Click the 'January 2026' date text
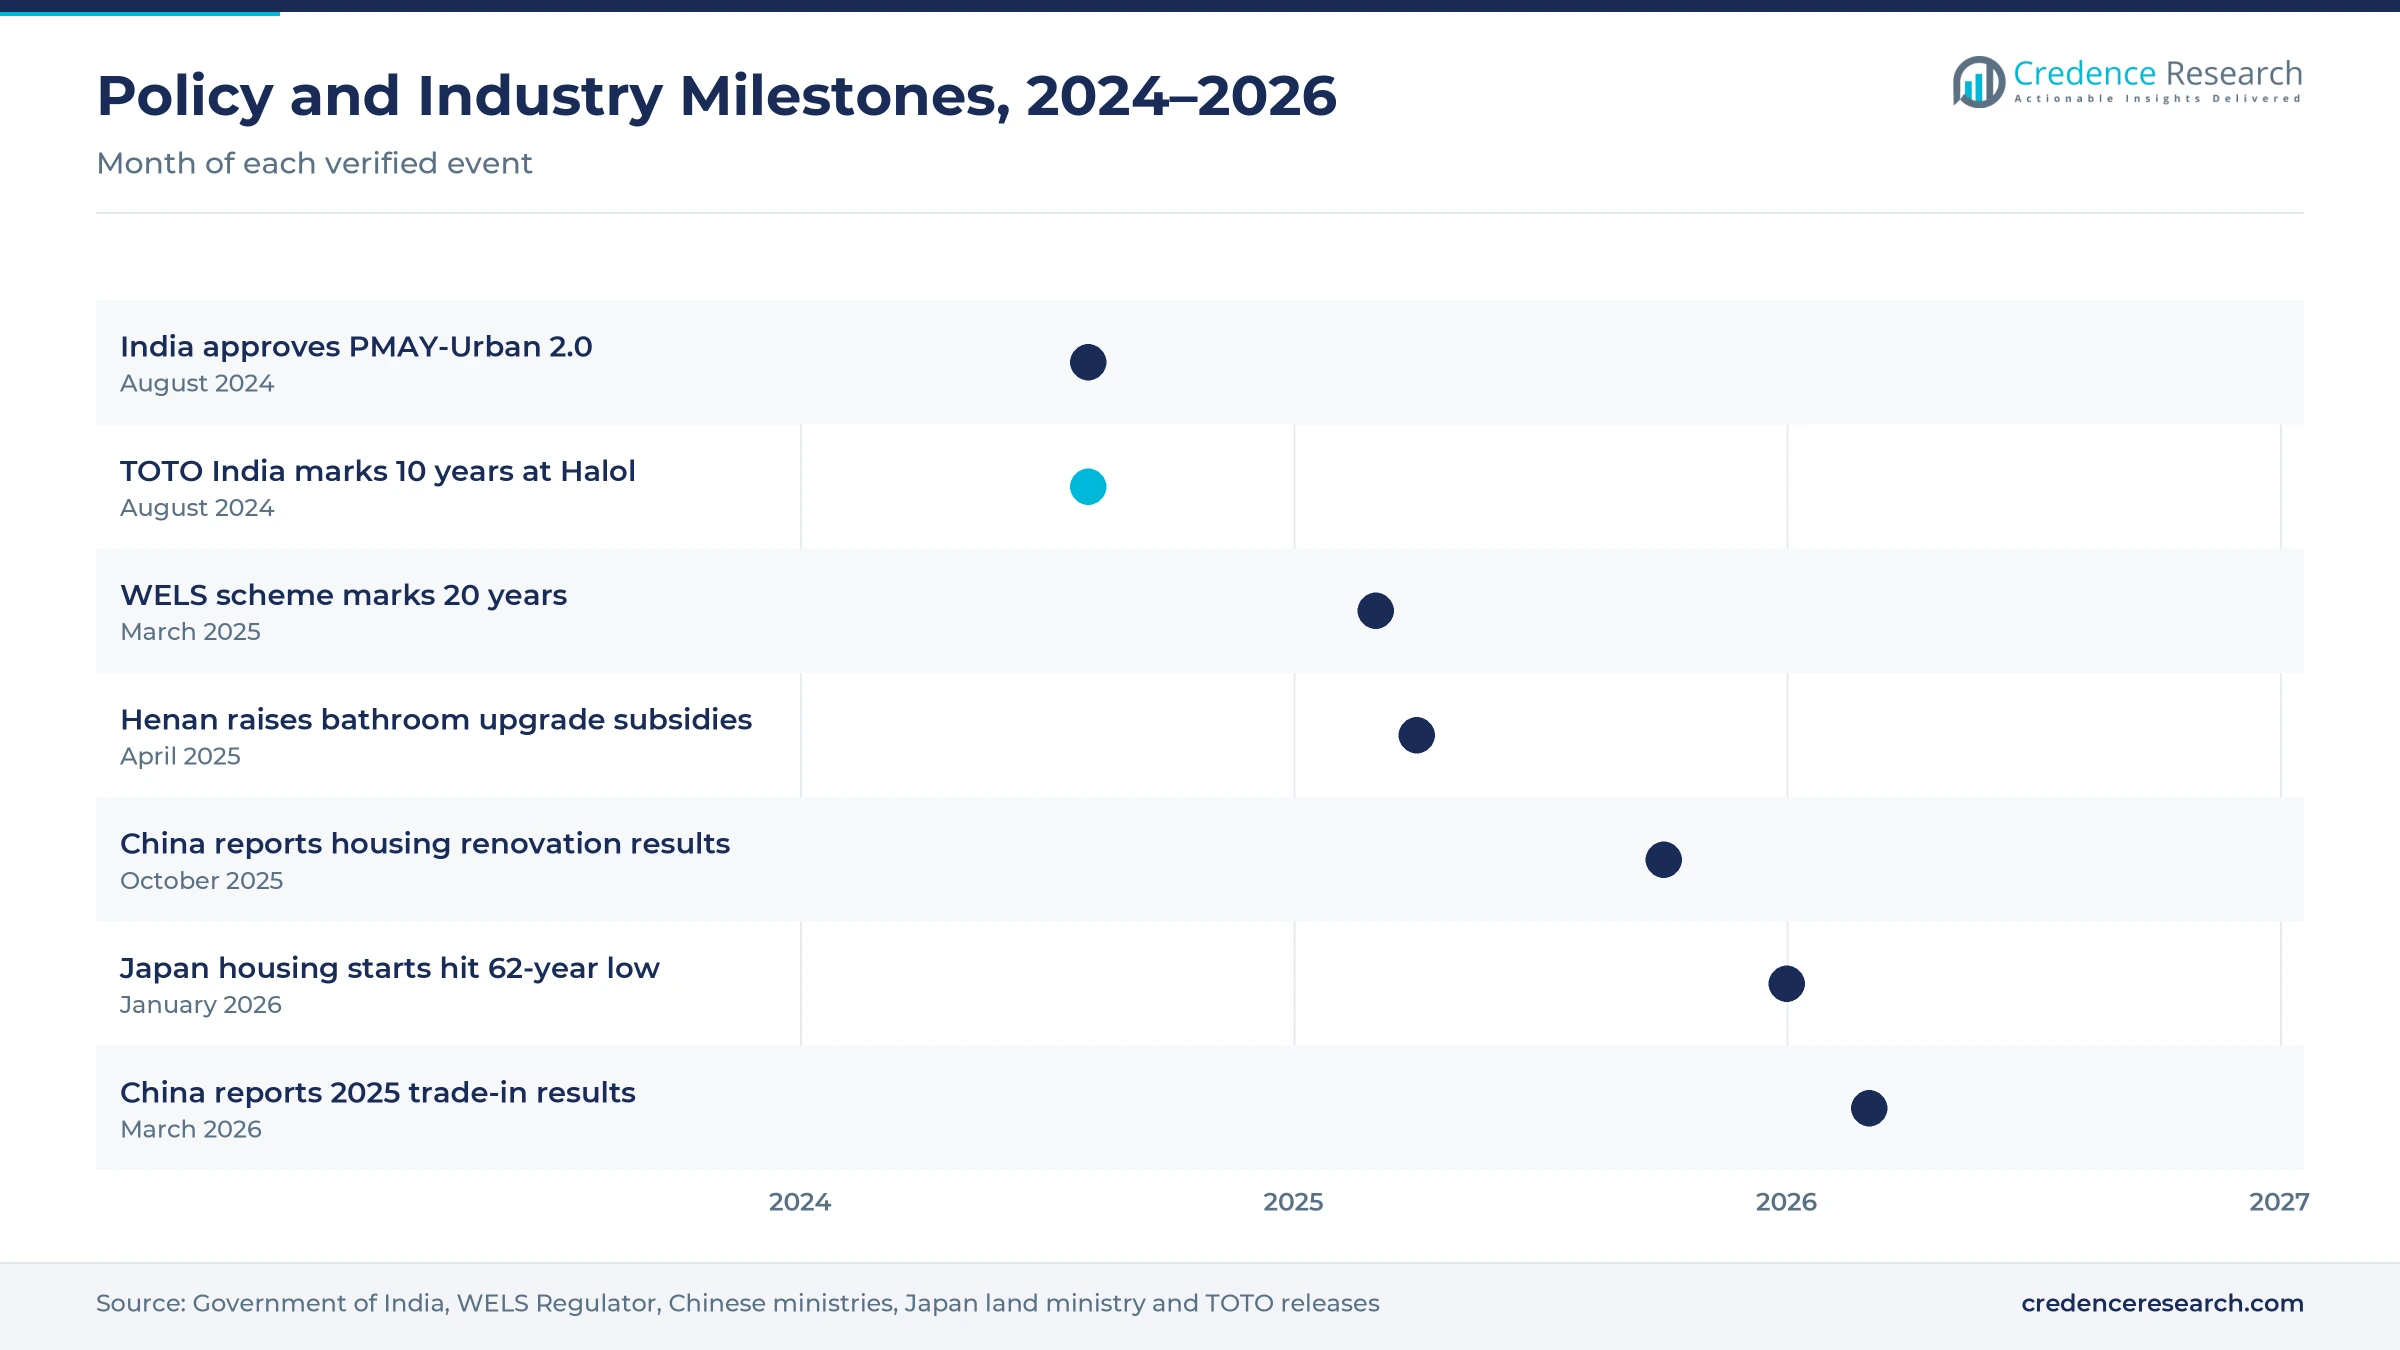The width and height of the screenshot is (2400, 1350). click(x=200, y=1005)
